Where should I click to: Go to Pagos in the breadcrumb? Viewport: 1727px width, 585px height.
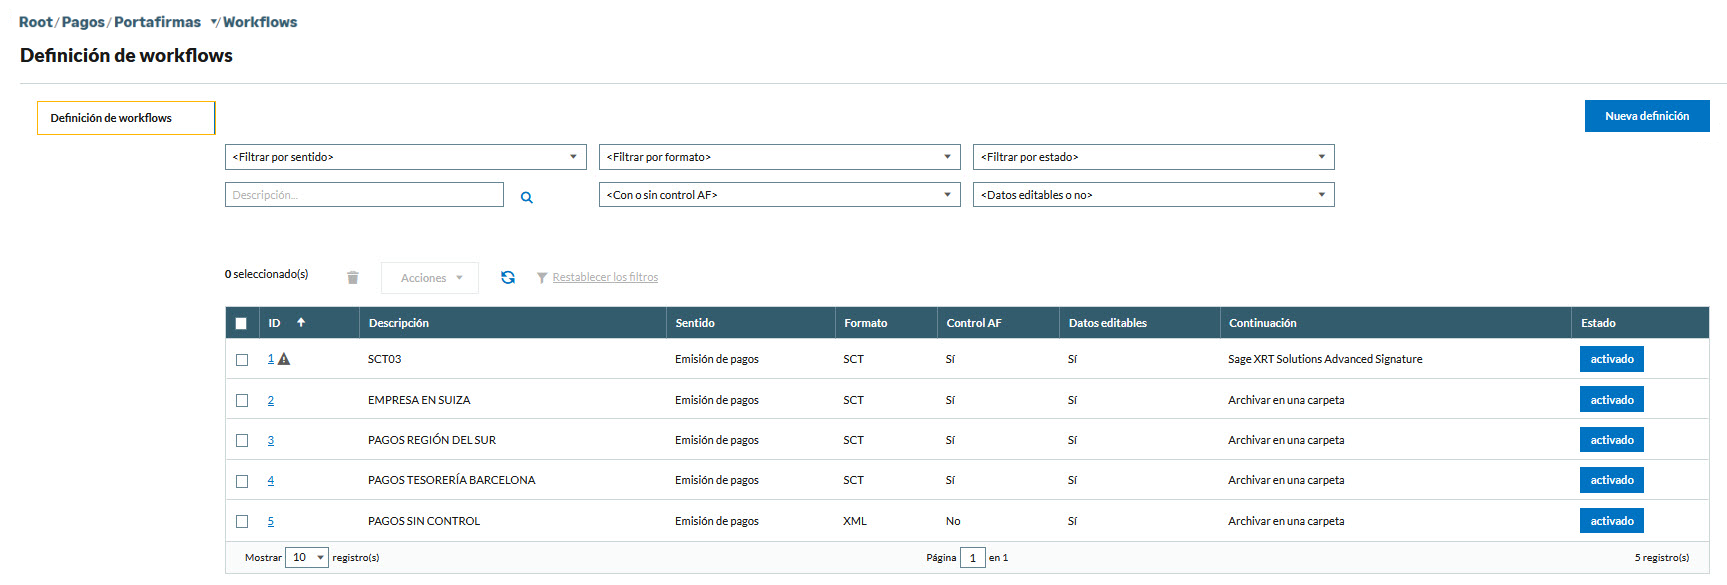(83, 22)
